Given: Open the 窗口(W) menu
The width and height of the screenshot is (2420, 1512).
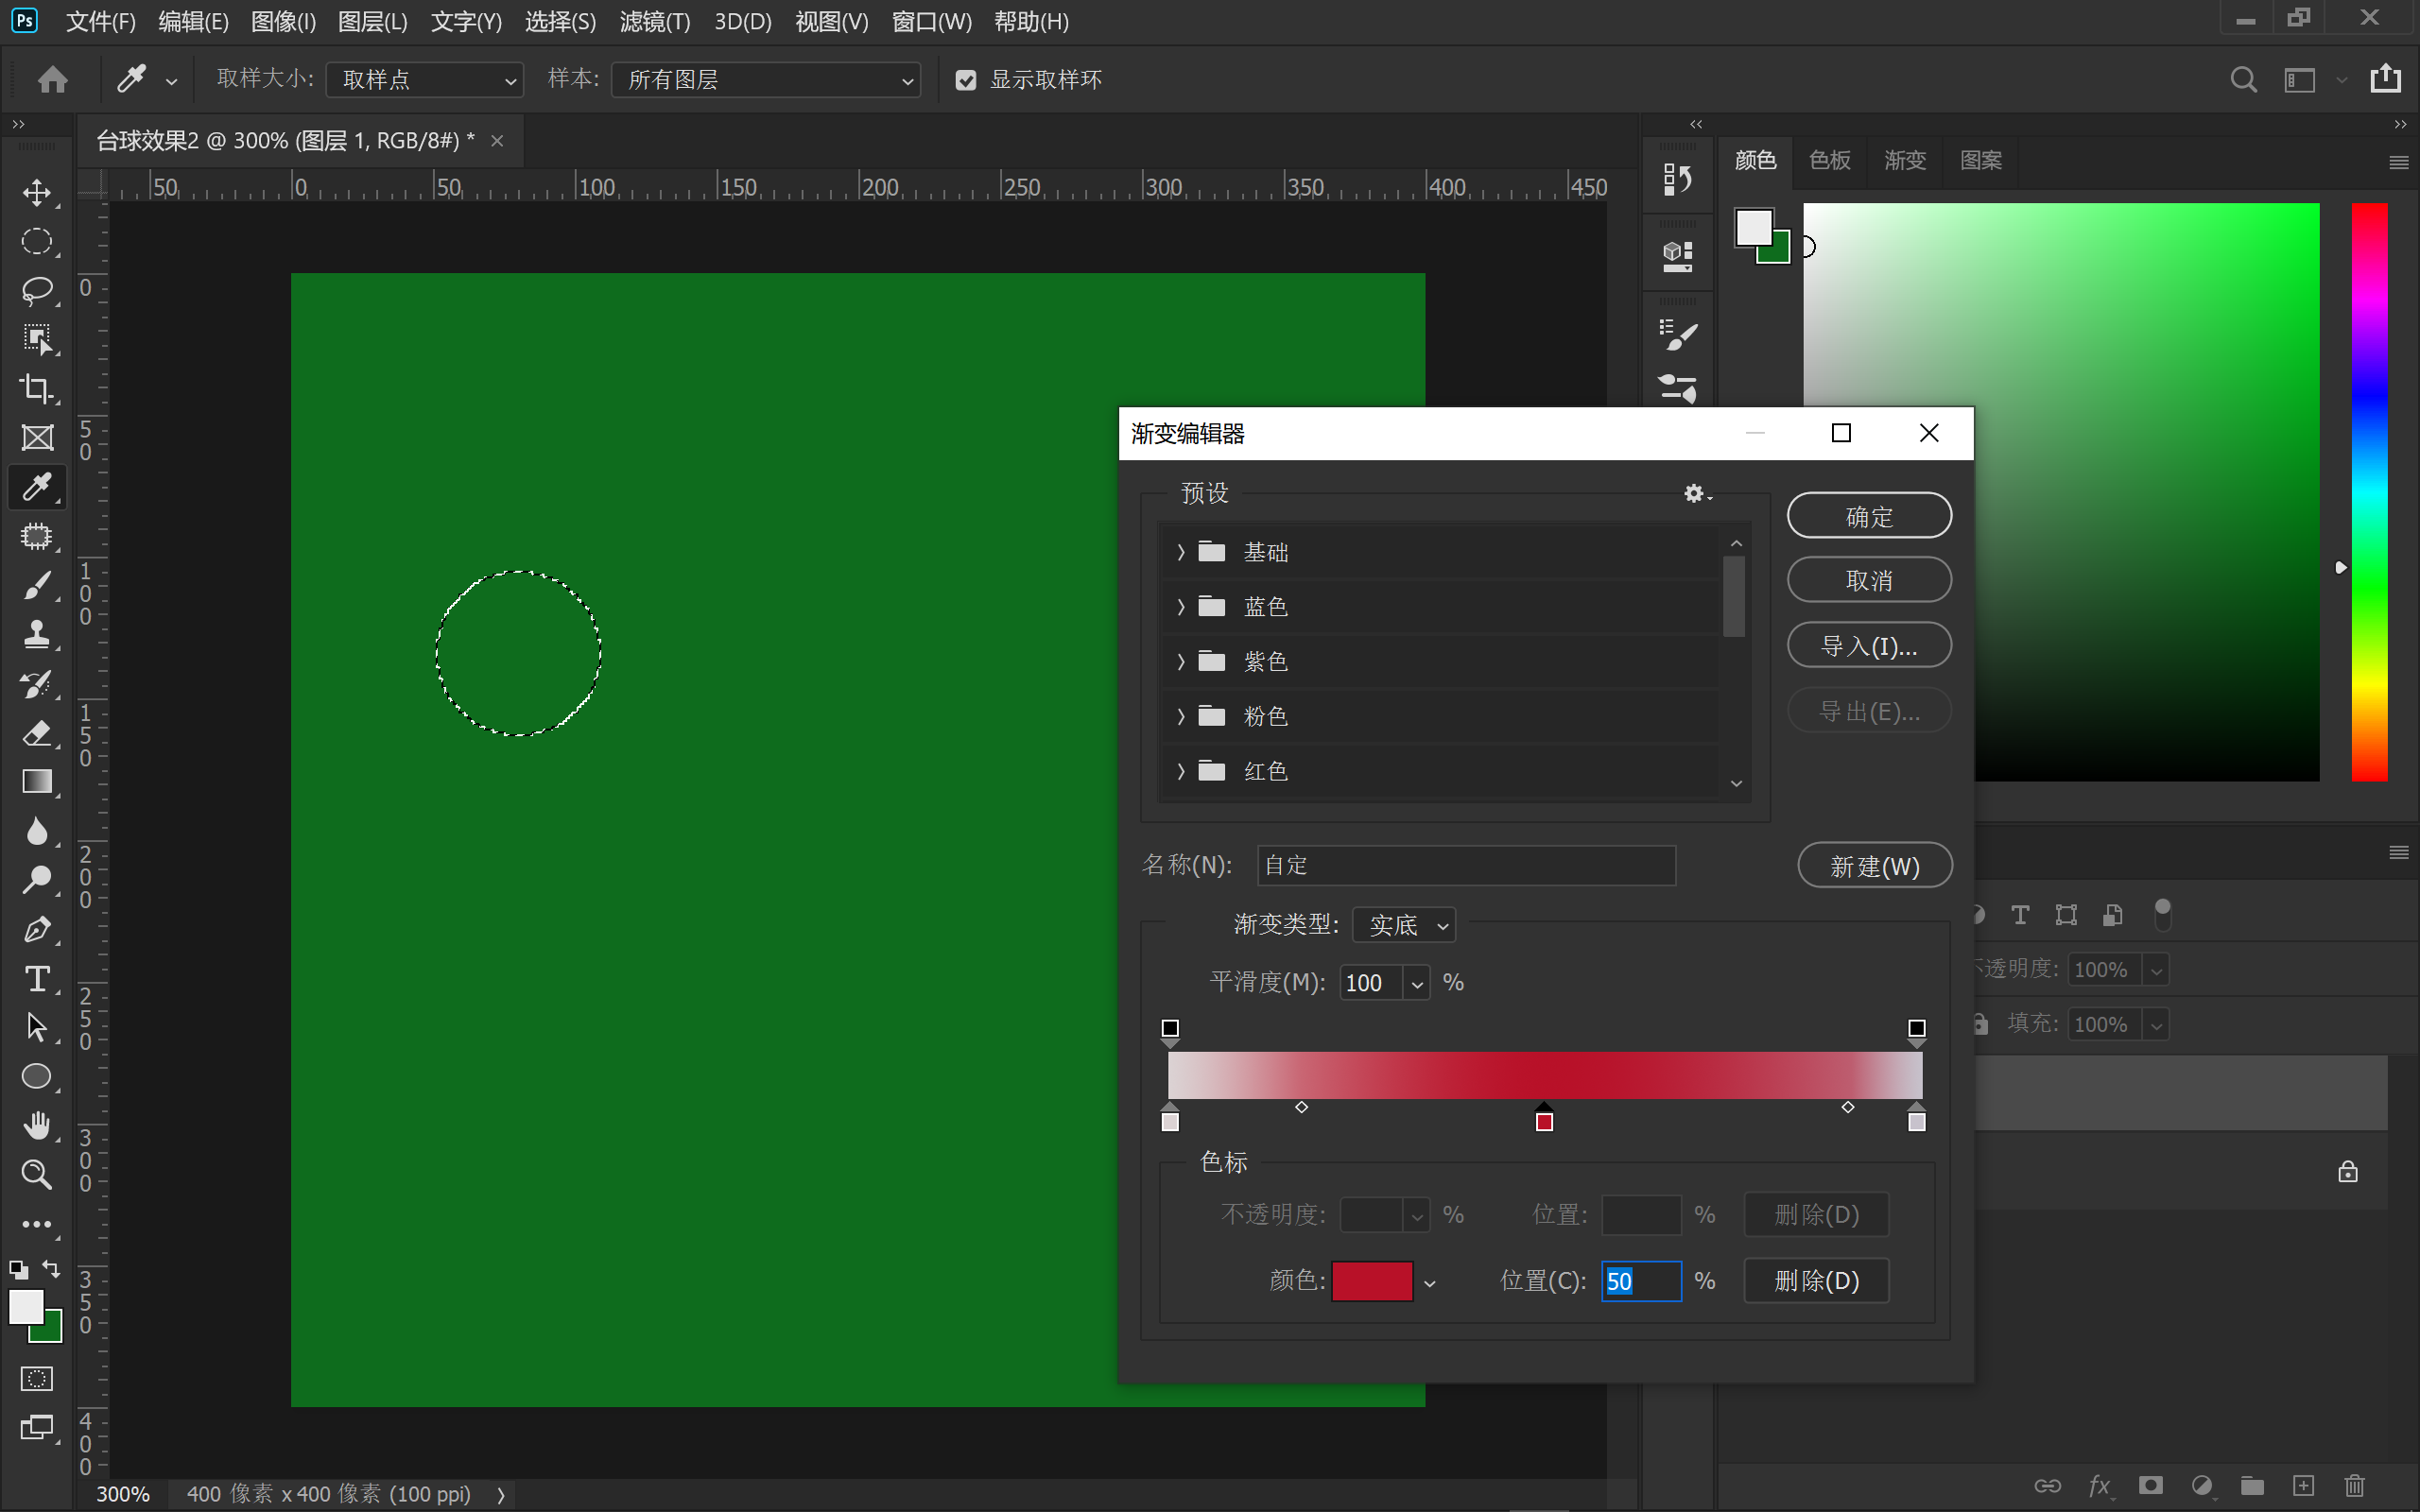Looking at the screenshot, I should [931, 21].
